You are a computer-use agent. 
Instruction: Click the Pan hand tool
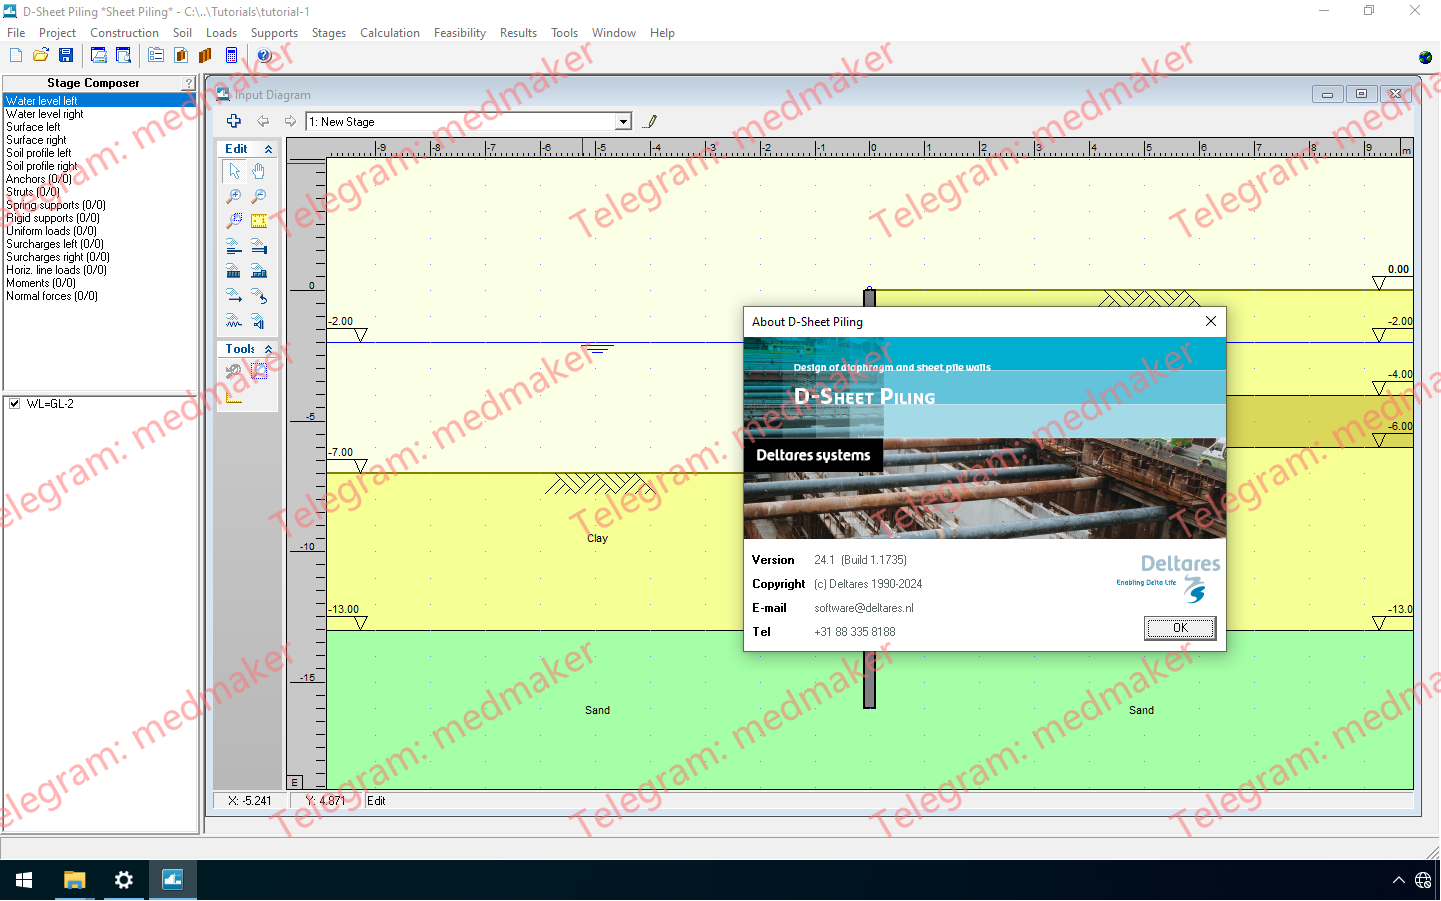pos(259,171)
